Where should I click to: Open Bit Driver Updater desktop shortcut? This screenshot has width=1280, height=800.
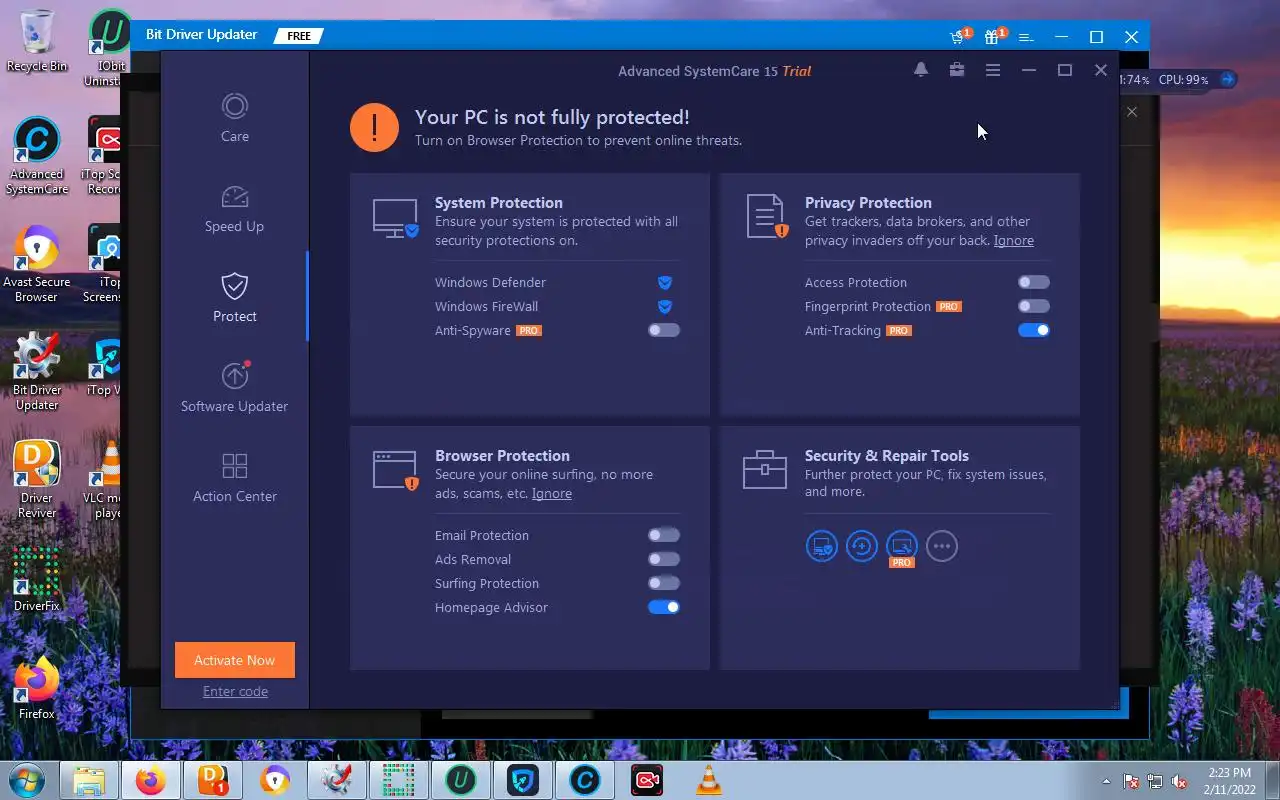pyautogui.click(x=37, y=373)
